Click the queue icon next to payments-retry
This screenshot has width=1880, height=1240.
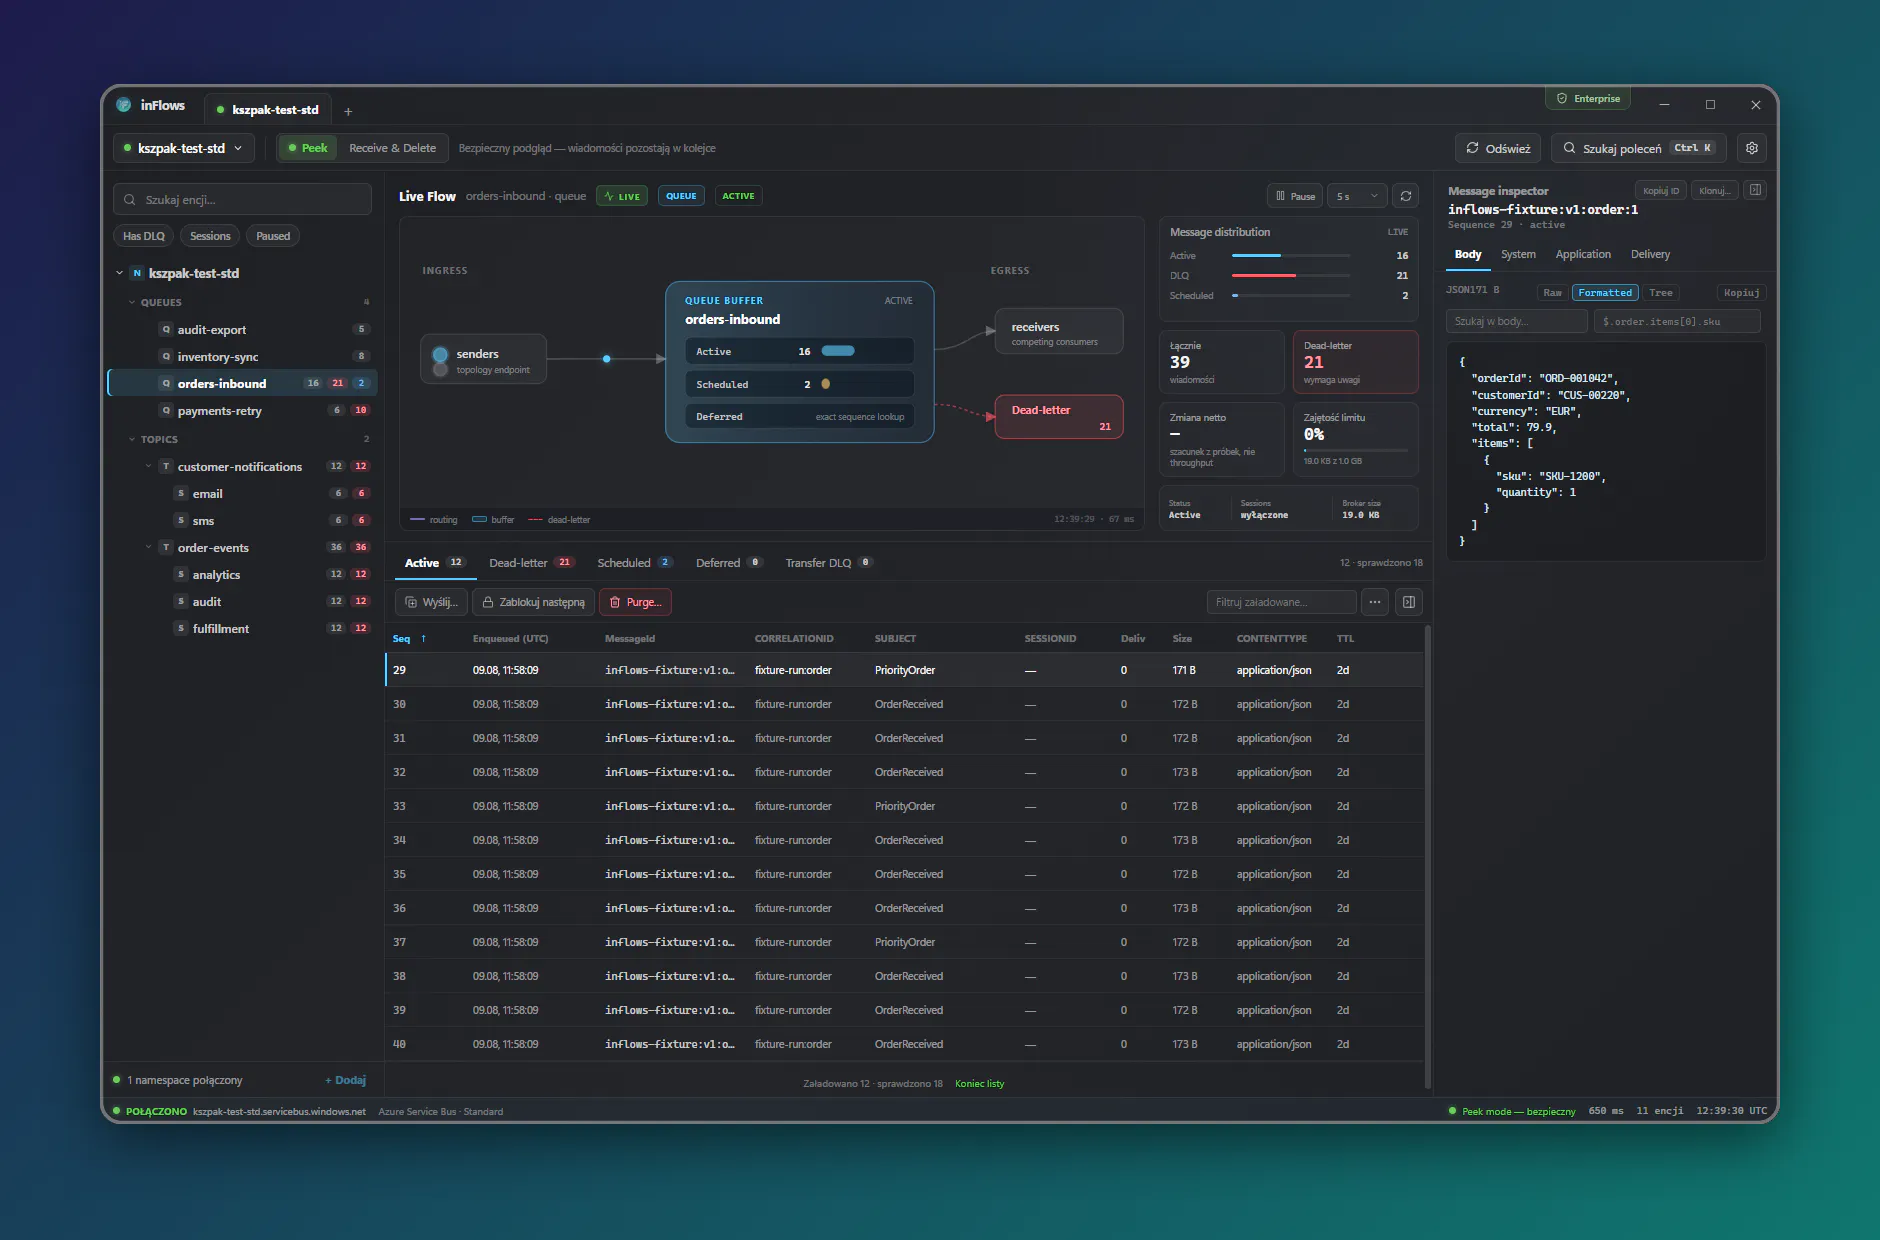click(166, 410)
